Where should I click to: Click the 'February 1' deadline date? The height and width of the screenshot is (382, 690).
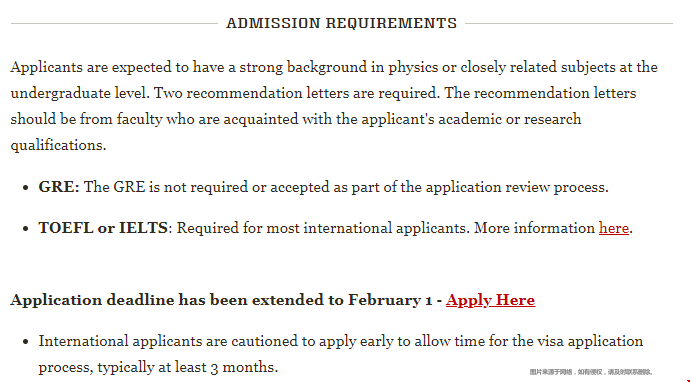(390, 300)
